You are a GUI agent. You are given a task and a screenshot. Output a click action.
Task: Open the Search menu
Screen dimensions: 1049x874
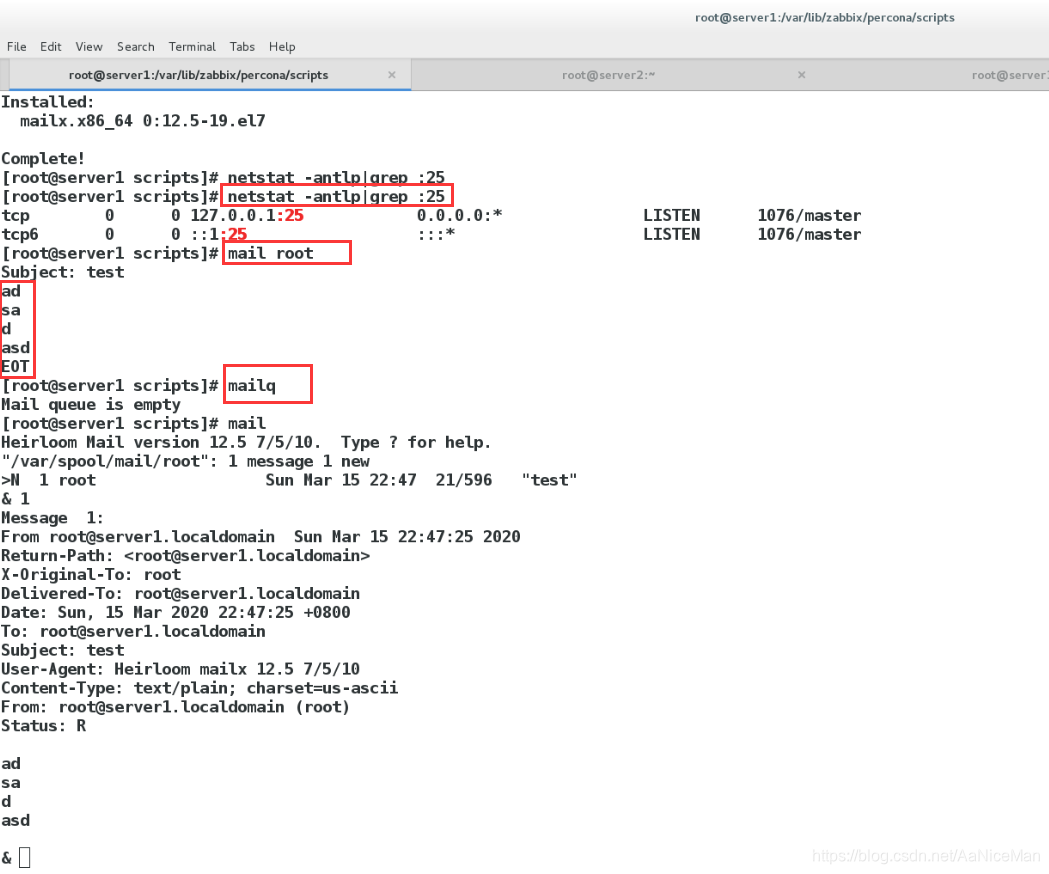coord(136,47)
